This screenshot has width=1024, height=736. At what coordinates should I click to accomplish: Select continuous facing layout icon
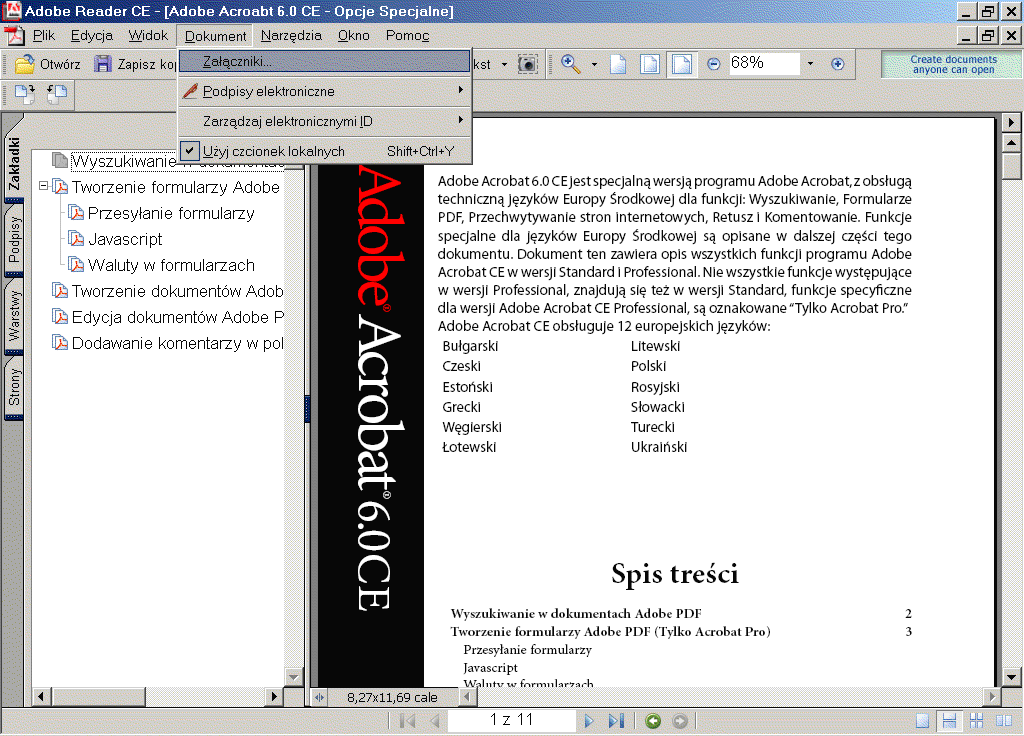coord(976,721)
